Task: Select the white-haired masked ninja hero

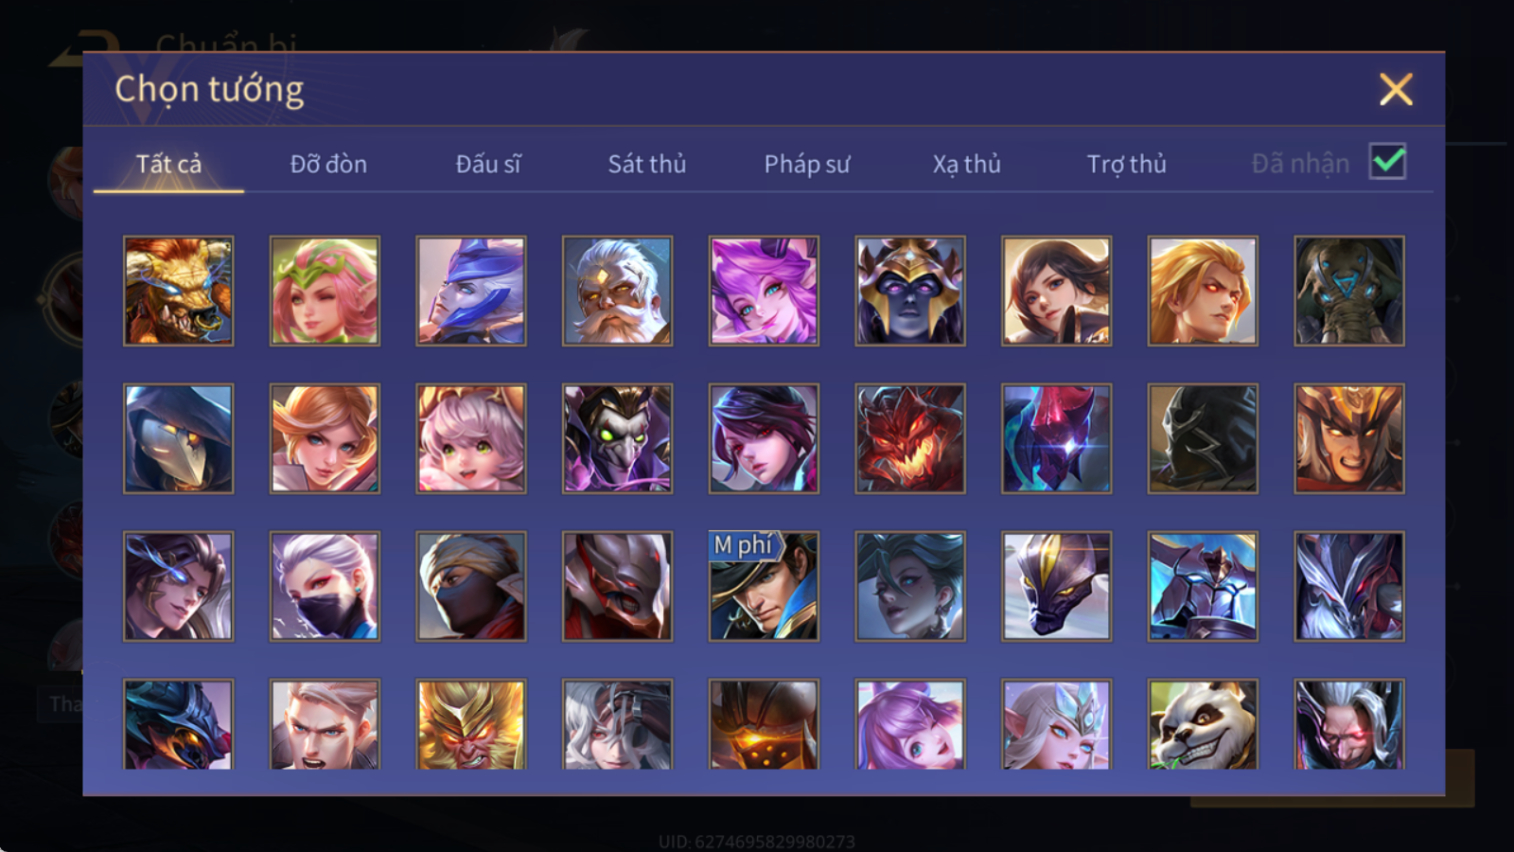Action: pyautogui.click(x=325, y=586)
